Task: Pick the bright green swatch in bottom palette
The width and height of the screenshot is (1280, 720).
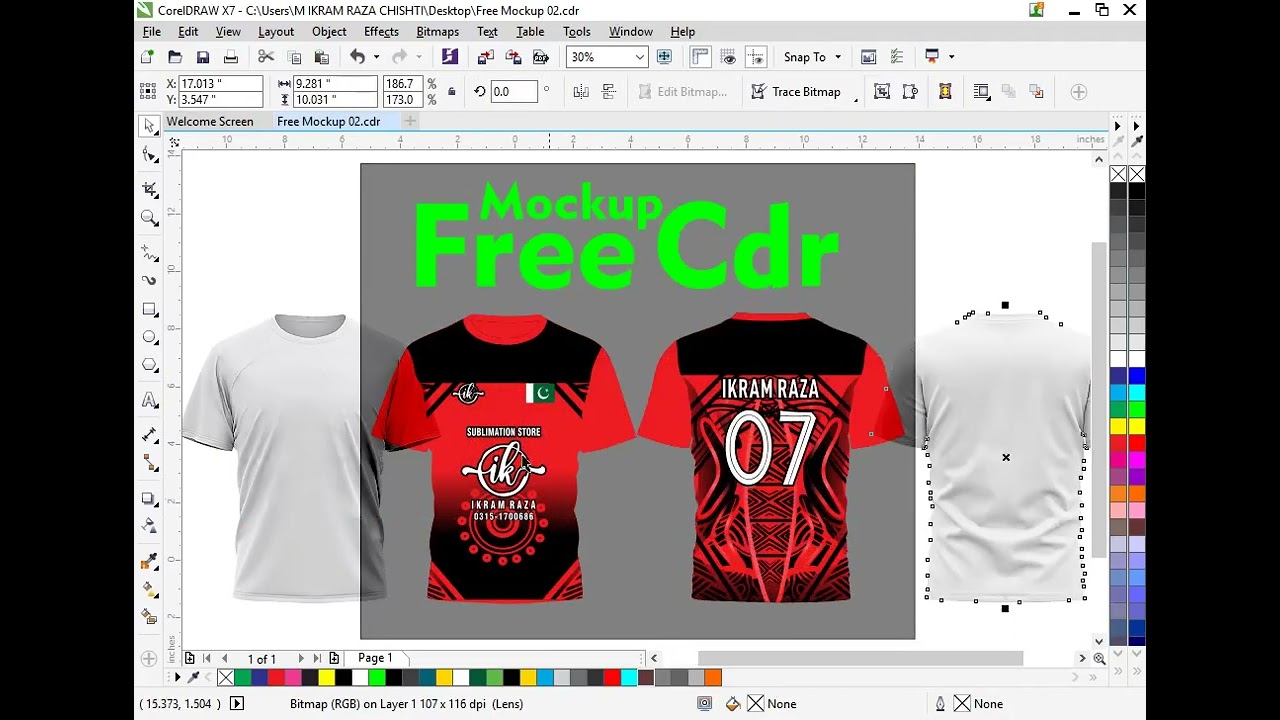Action: 376,678
